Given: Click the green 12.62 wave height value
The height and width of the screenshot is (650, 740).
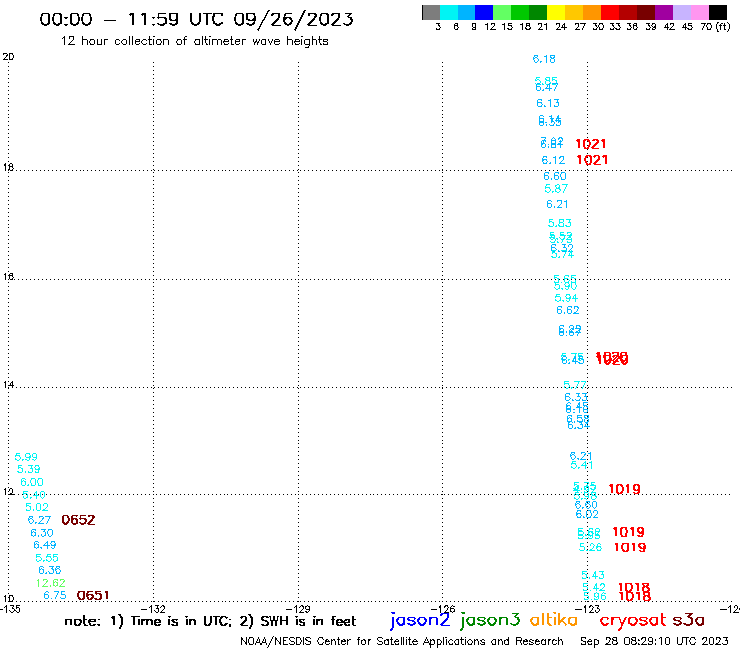Looking at the screenshot, I should coord(50,583).
